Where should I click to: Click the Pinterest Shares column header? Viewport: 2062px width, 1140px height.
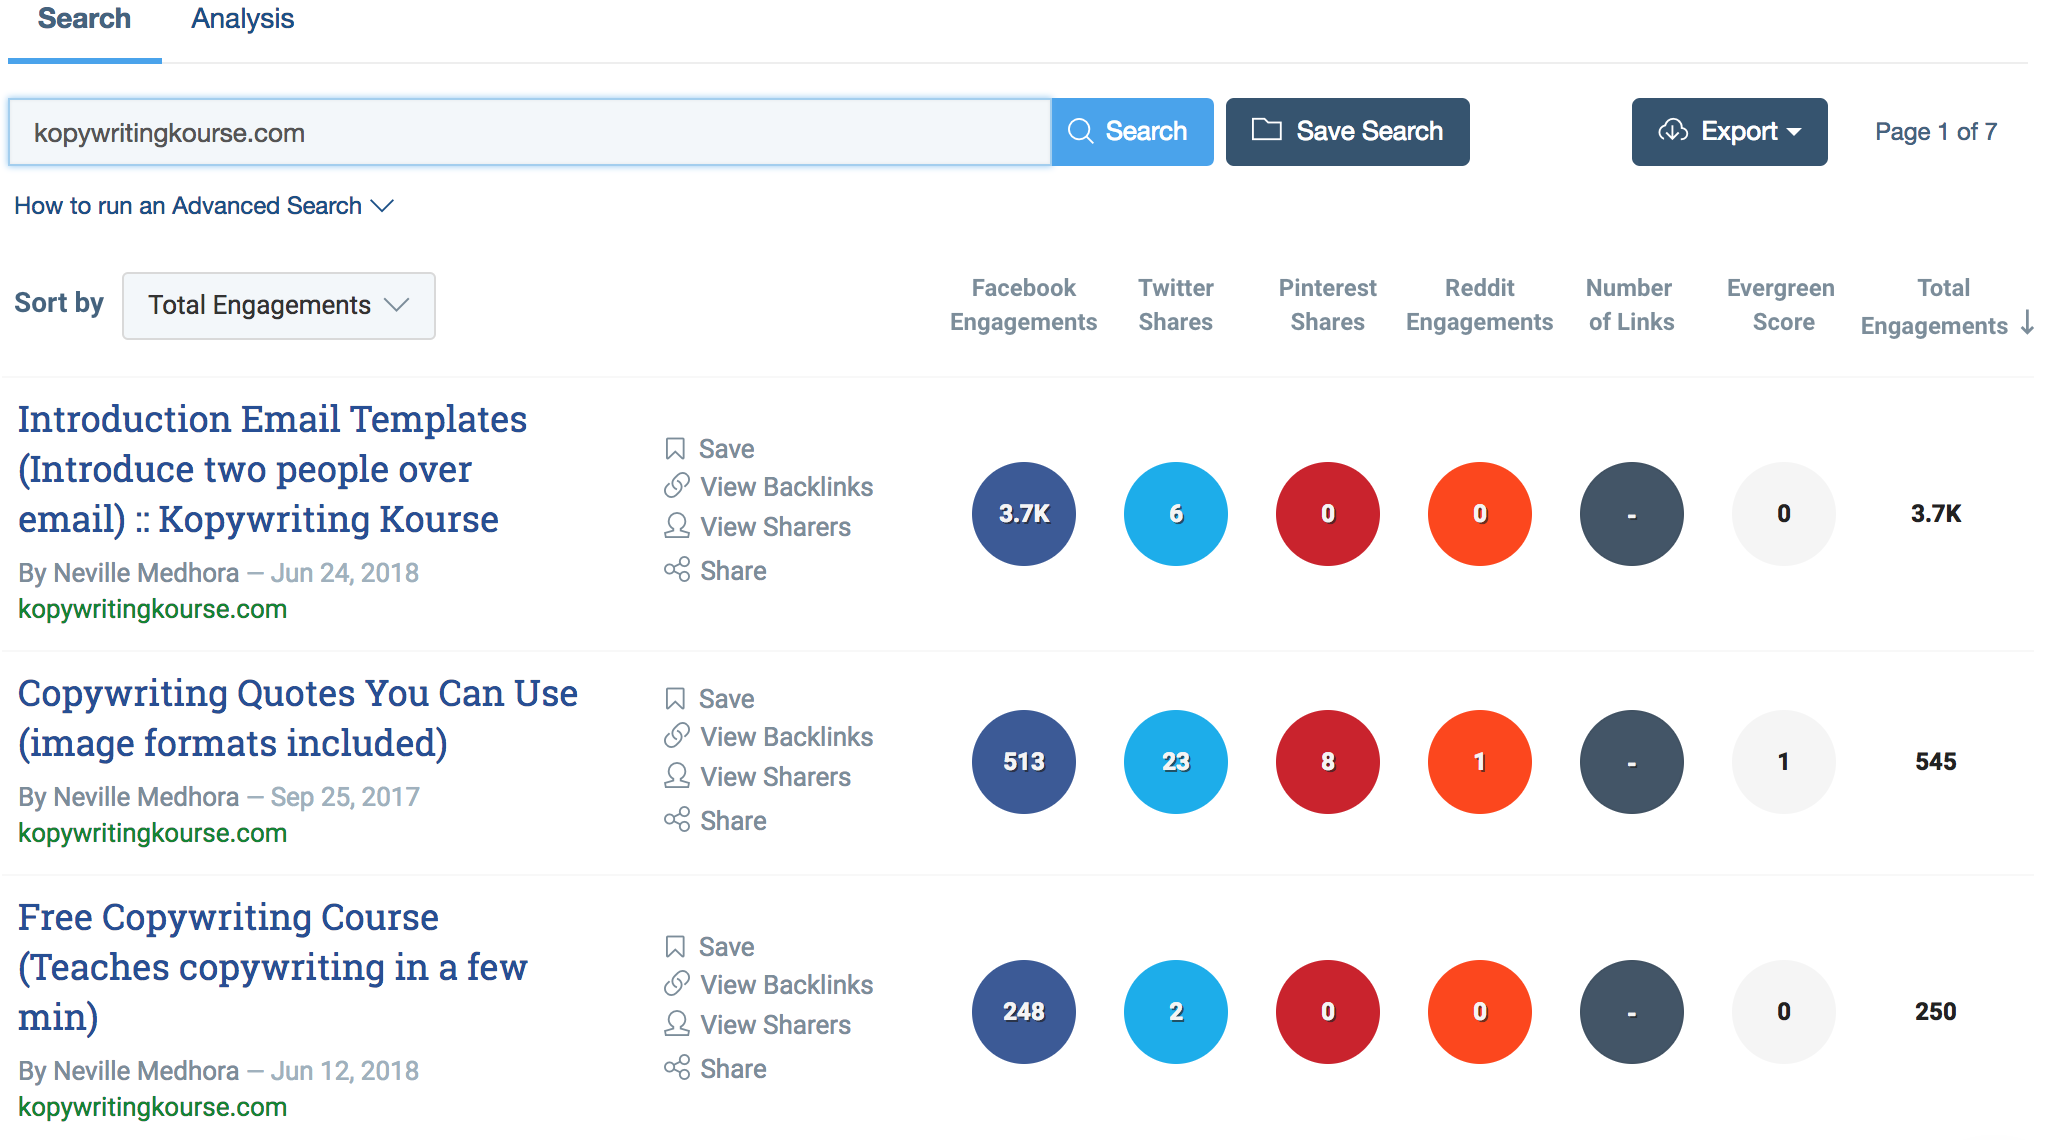pos(1328,305)
